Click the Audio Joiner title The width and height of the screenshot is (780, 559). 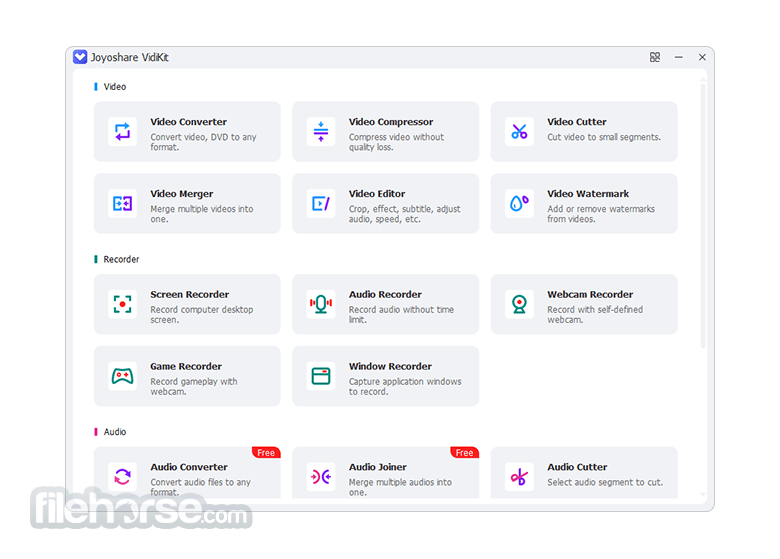[378, 467]
